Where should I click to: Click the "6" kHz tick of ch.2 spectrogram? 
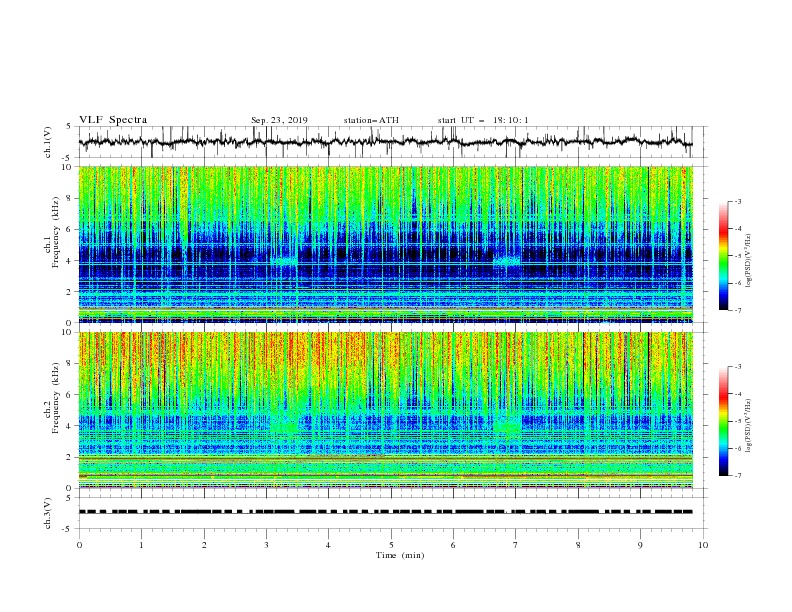point(70,395)
